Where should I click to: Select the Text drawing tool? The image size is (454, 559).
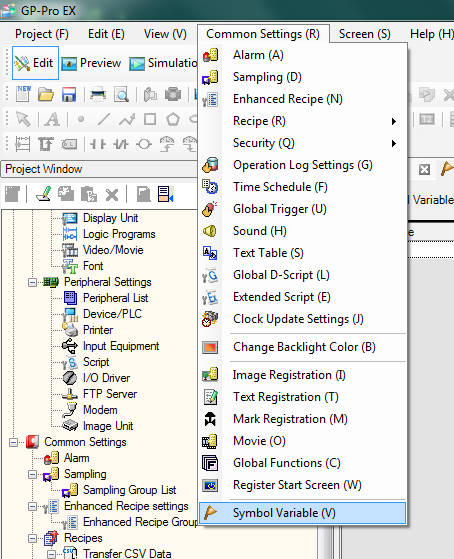point(52,119)
